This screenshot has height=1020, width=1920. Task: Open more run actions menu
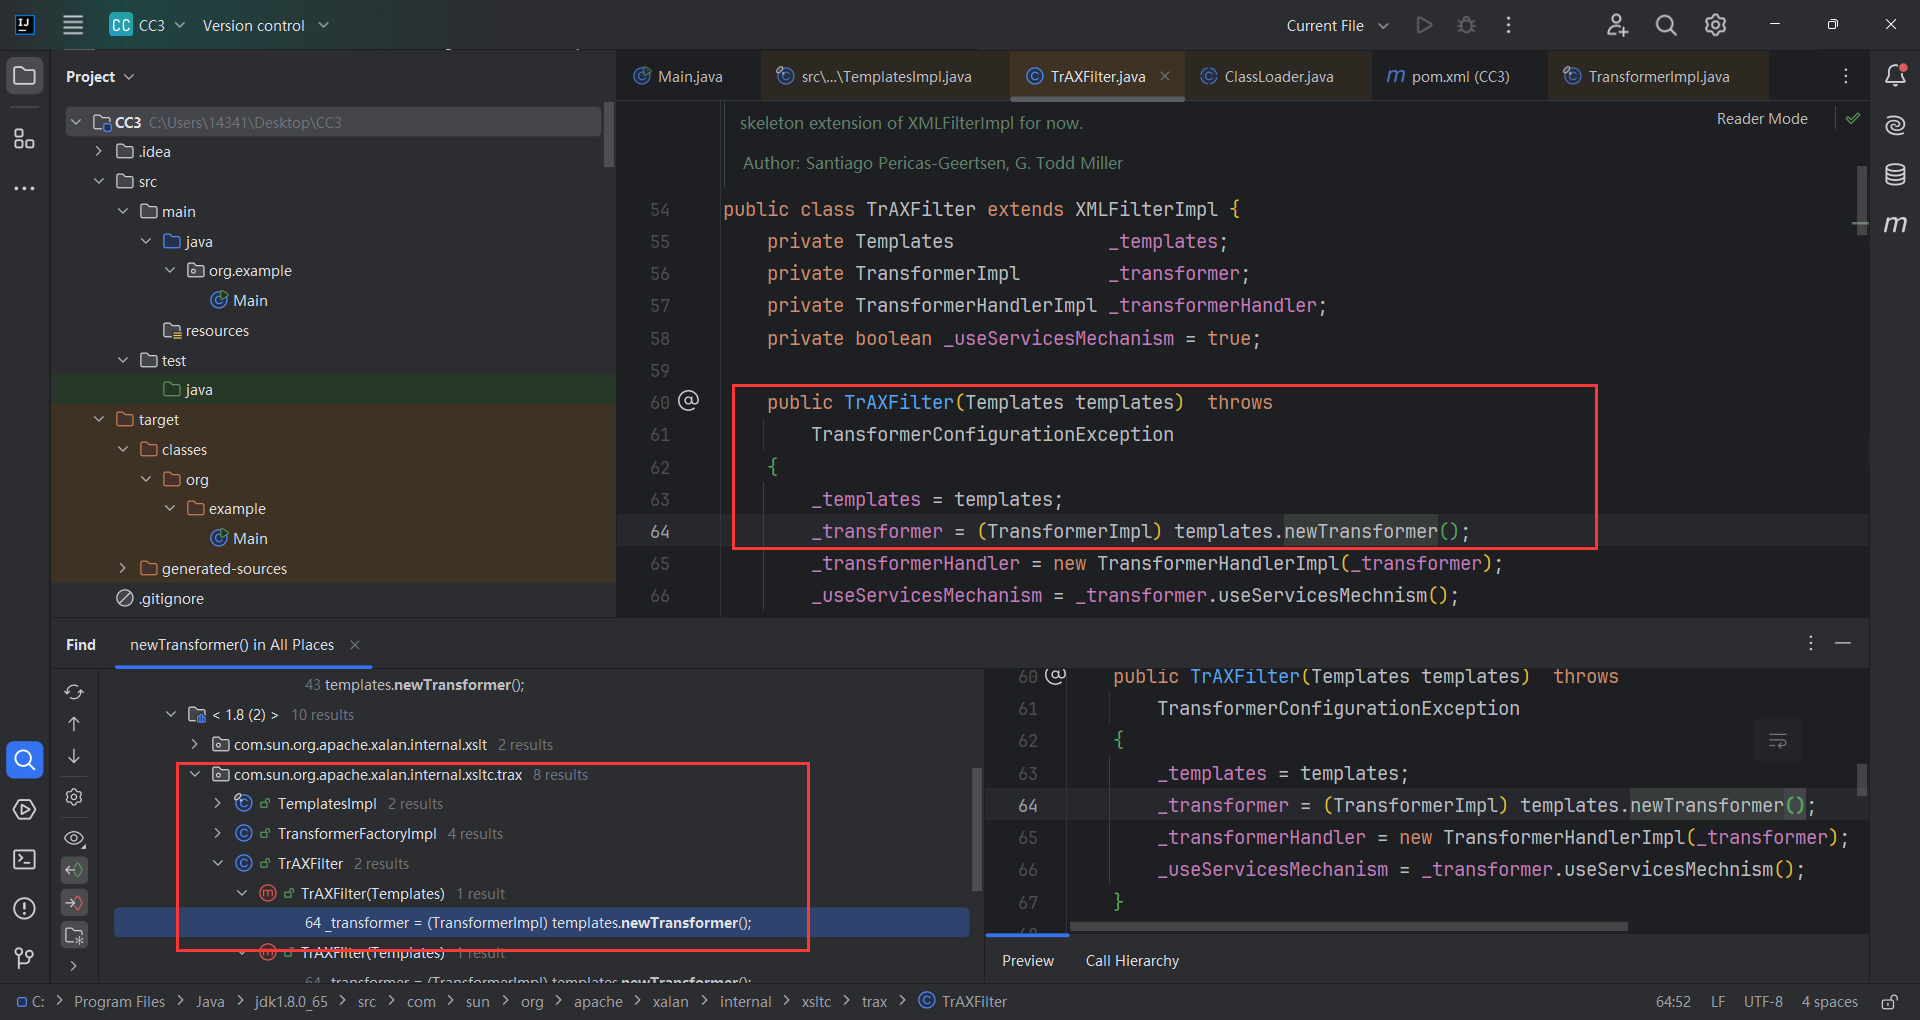pyautogui.click(x=1508, y=25)
